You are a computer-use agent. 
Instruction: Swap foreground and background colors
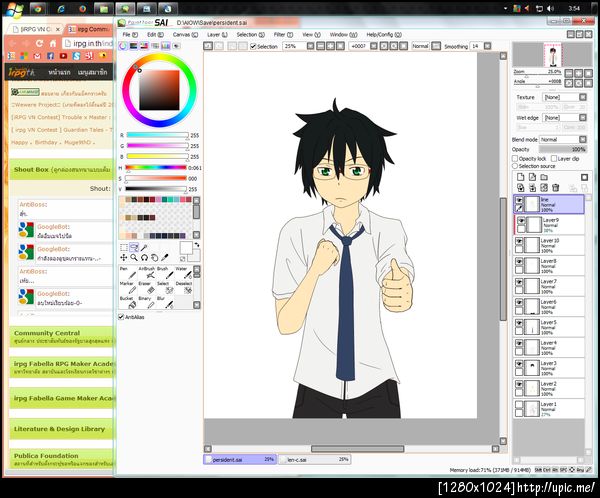197,245
